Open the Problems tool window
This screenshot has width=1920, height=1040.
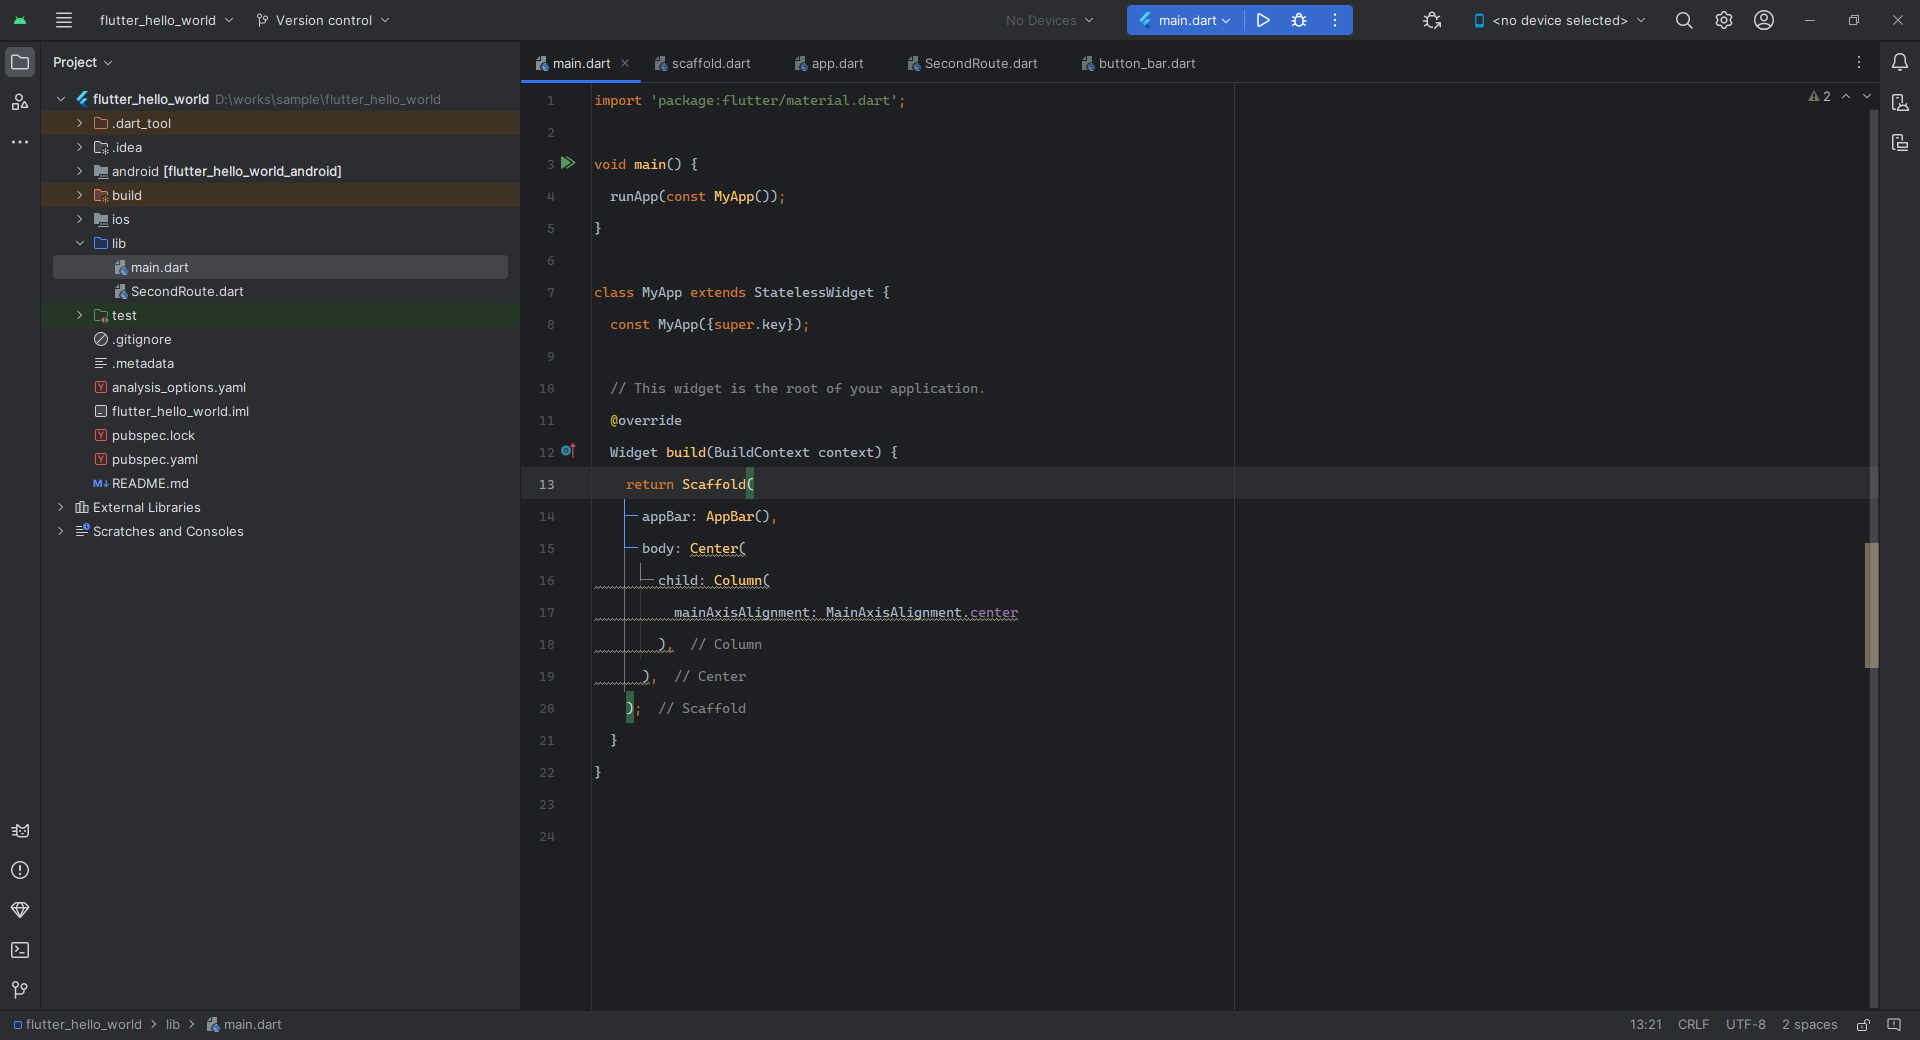(x=20, y=870)
